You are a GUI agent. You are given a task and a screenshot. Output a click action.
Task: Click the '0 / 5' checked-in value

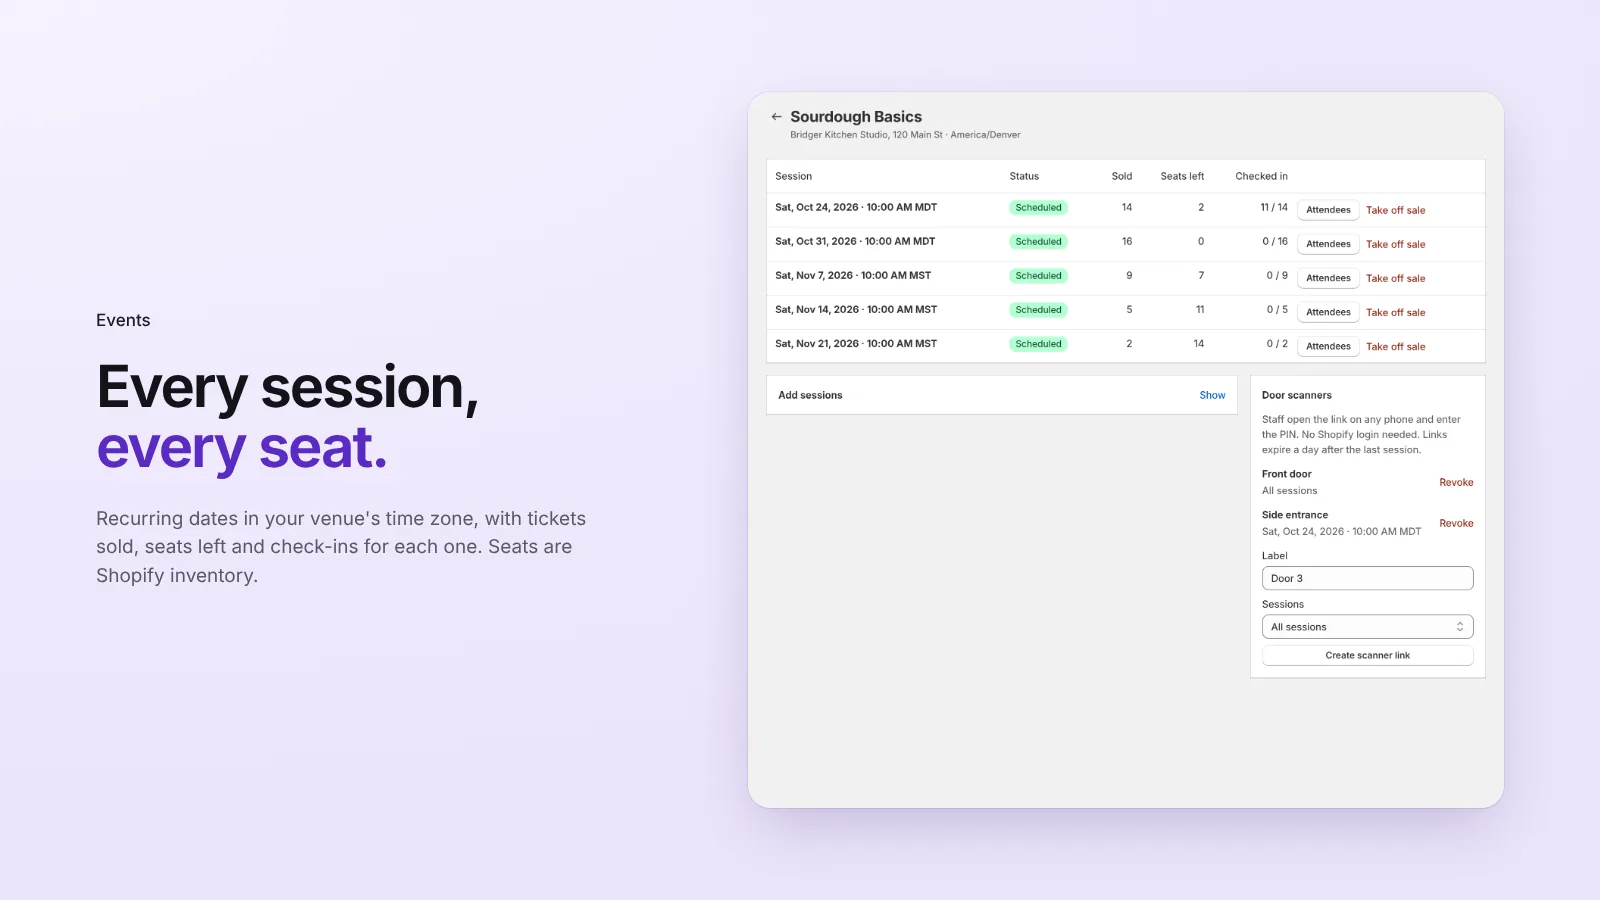point(1277,309)
